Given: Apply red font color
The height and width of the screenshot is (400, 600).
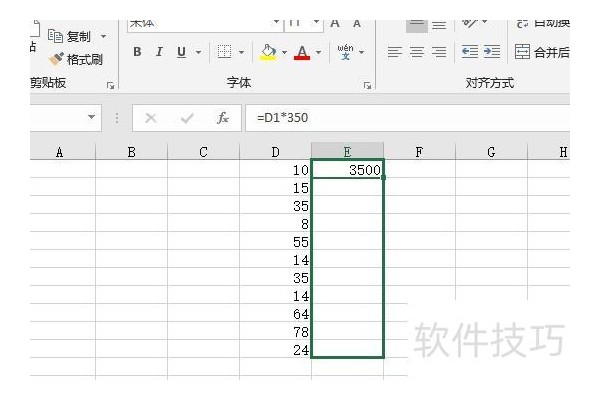Looking at the screenshot, I should tap(302, 52).
